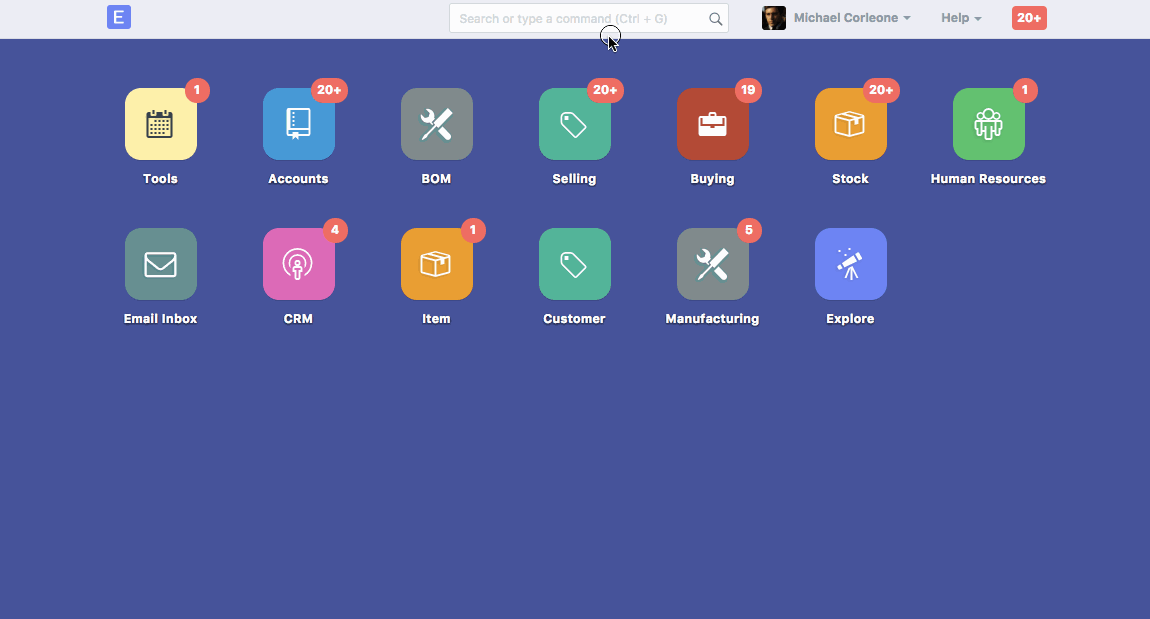Click the E home logo
The image size is (1150, 619).
(119, 17)
